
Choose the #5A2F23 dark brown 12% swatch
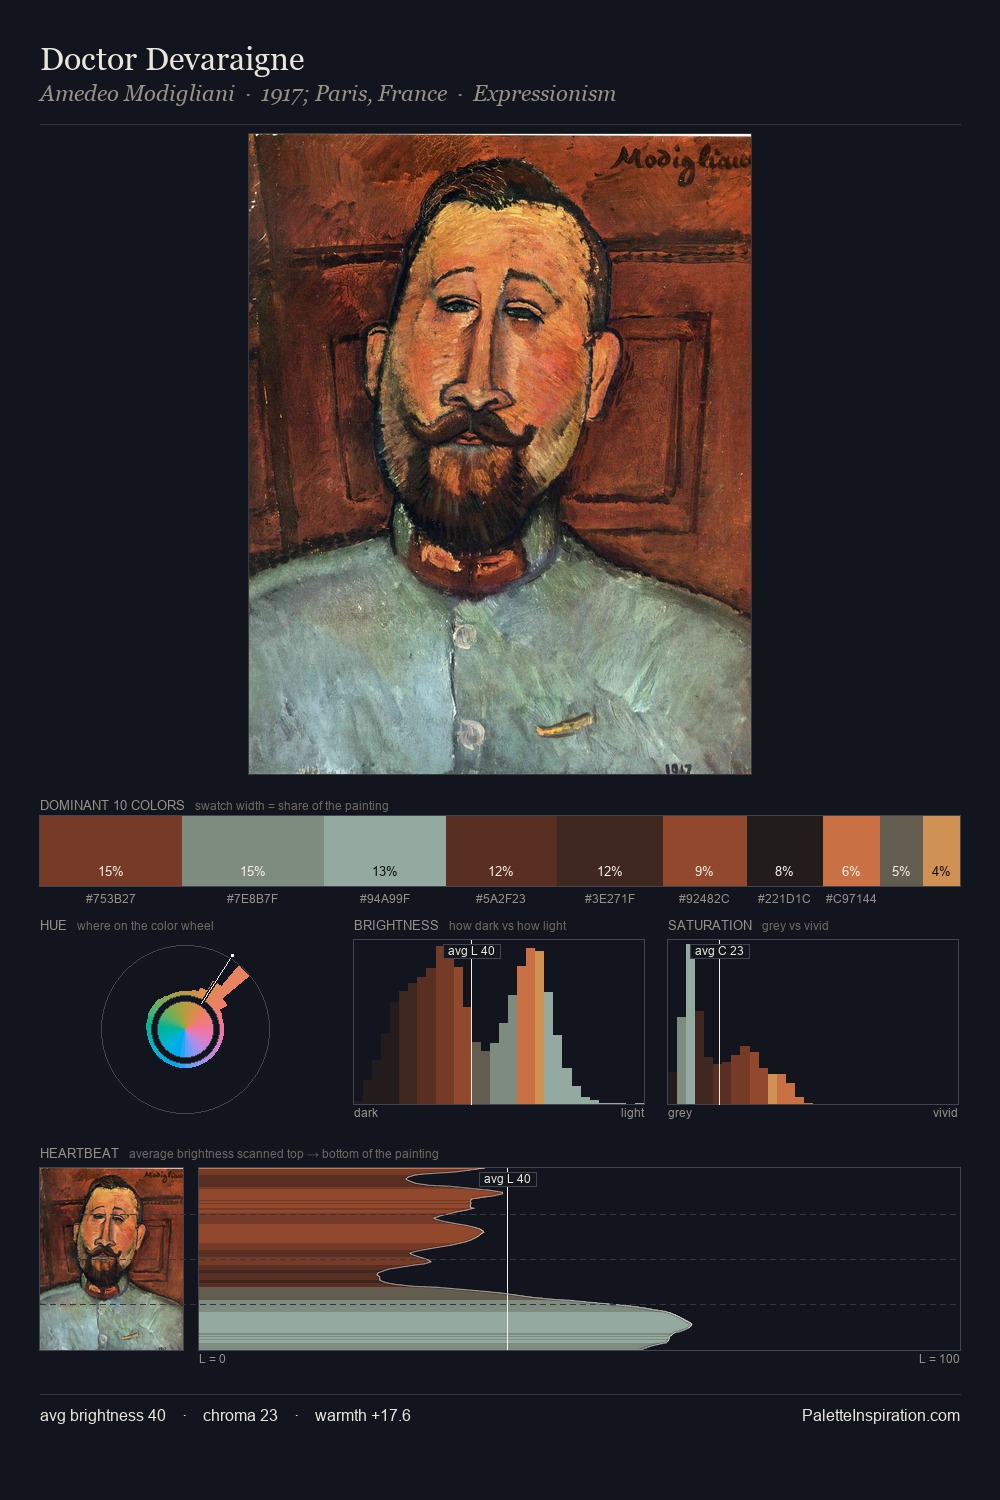point(501,851)
